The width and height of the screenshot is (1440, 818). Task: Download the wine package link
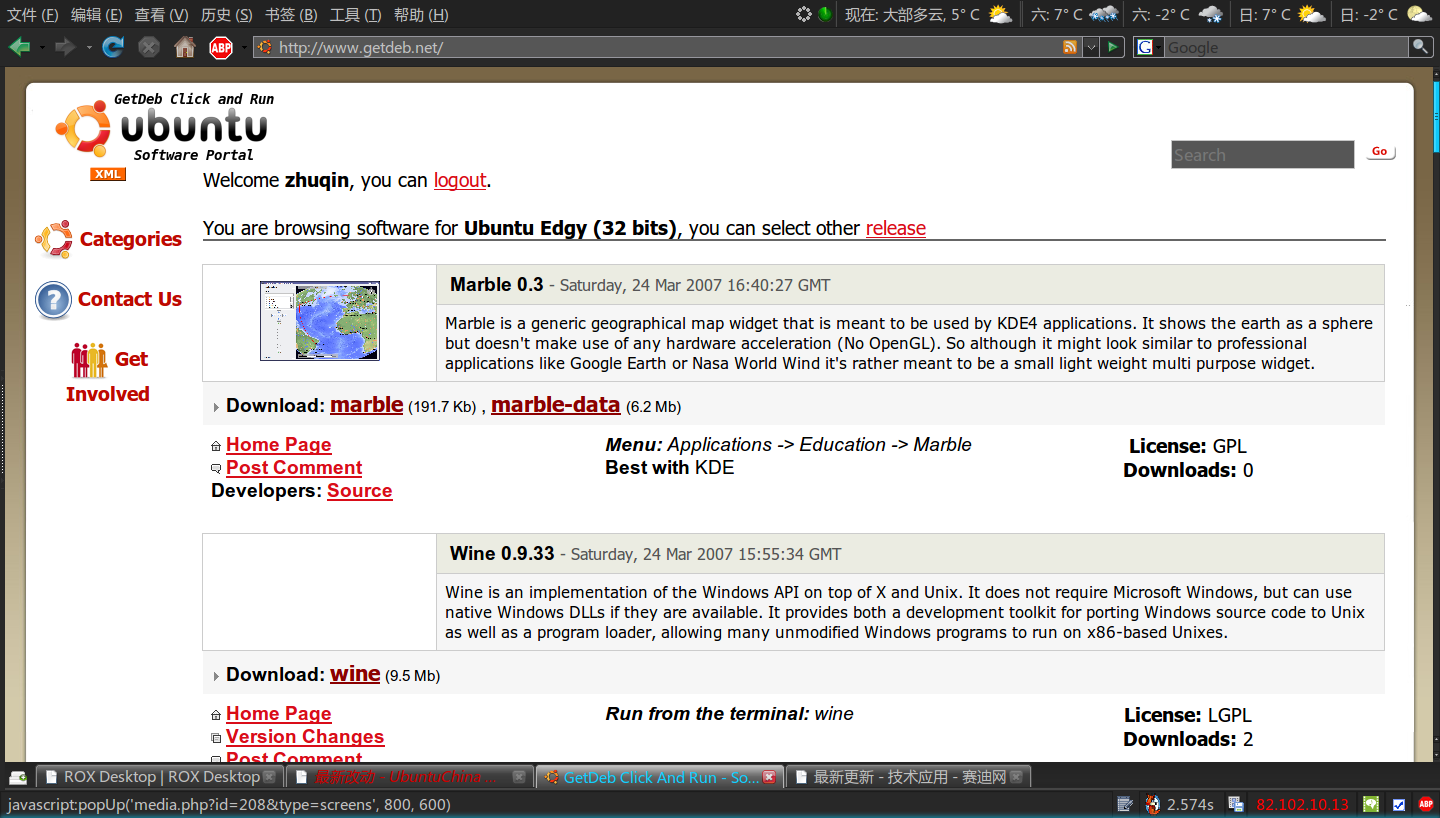tap(355, 674)
